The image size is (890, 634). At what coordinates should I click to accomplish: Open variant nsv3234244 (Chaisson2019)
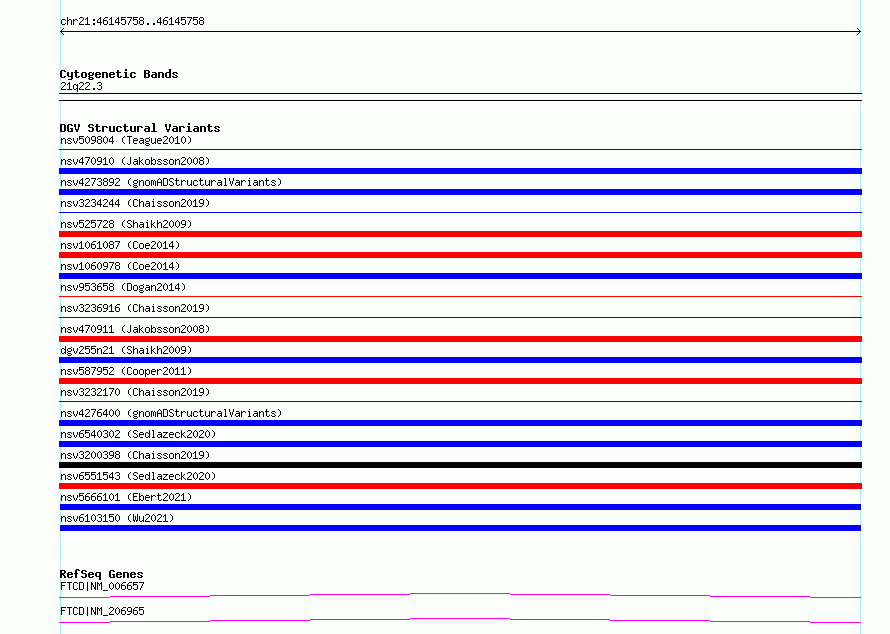click(135, 203)
